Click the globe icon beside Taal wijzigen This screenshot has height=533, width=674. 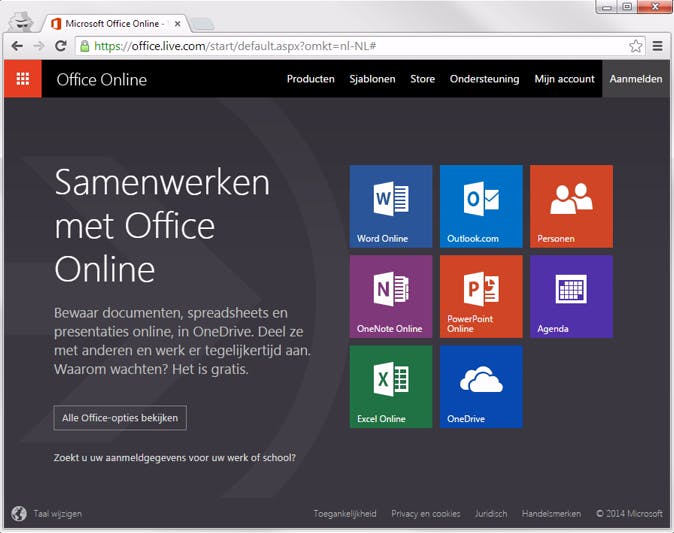tap(19, 514)
